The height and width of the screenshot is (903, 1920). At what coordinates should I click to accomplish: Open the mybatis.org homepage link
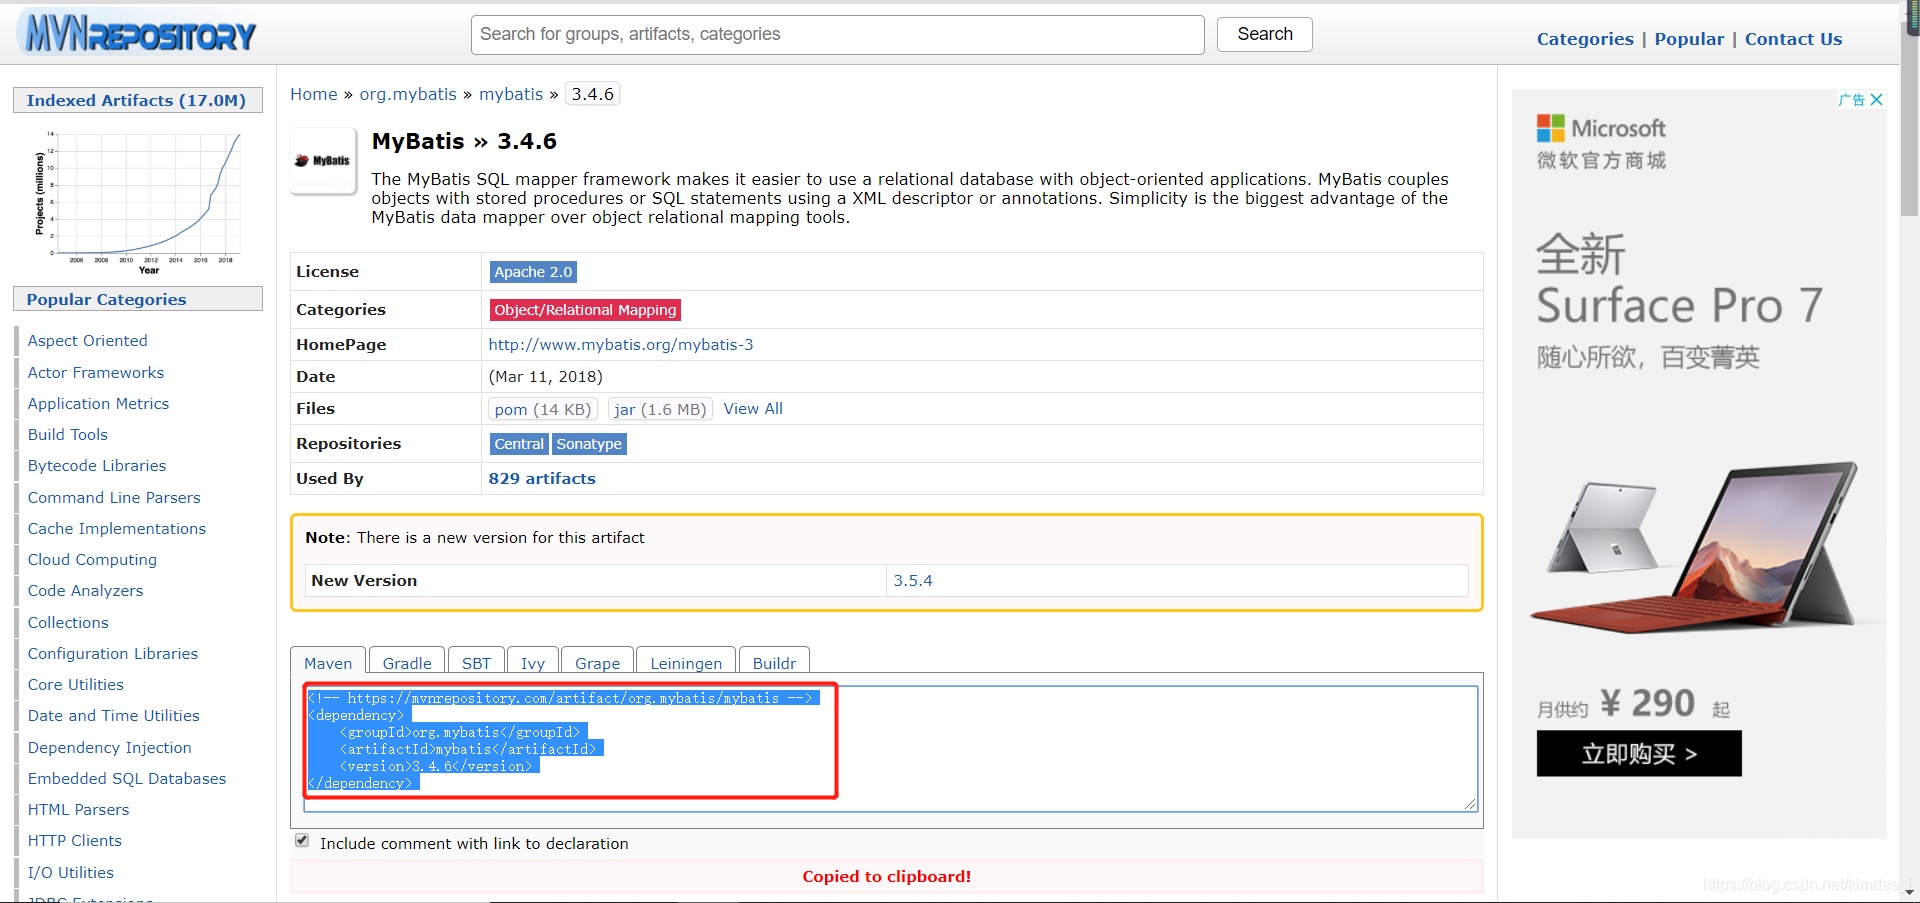[x=621, y=345]
